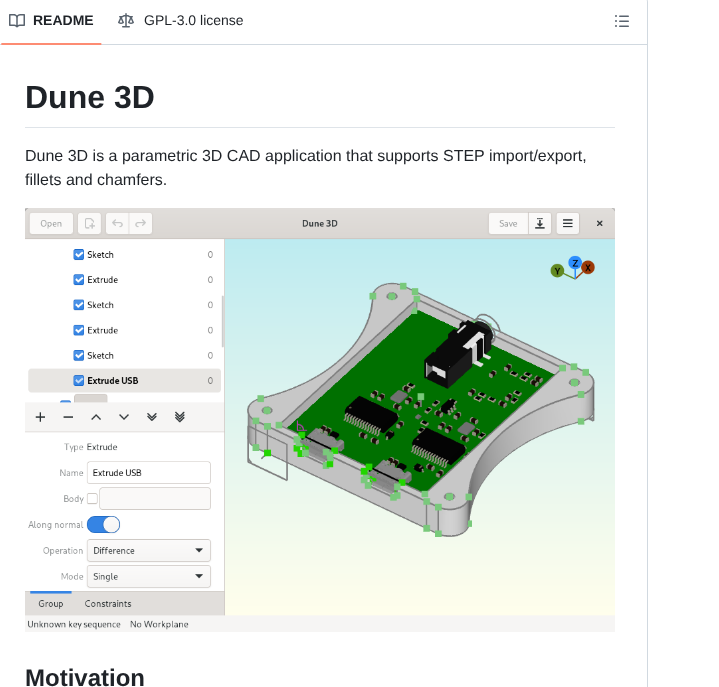Toggle the topmost Sketch row checkbox

tap(79, 255)
